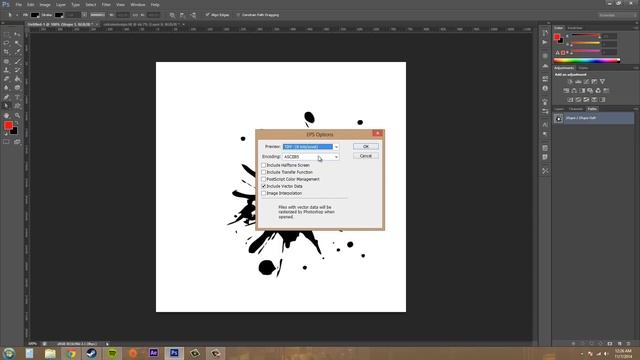
Task: Enable Include Halftone Screen checkbox
Action: click(x=264, y=165)
